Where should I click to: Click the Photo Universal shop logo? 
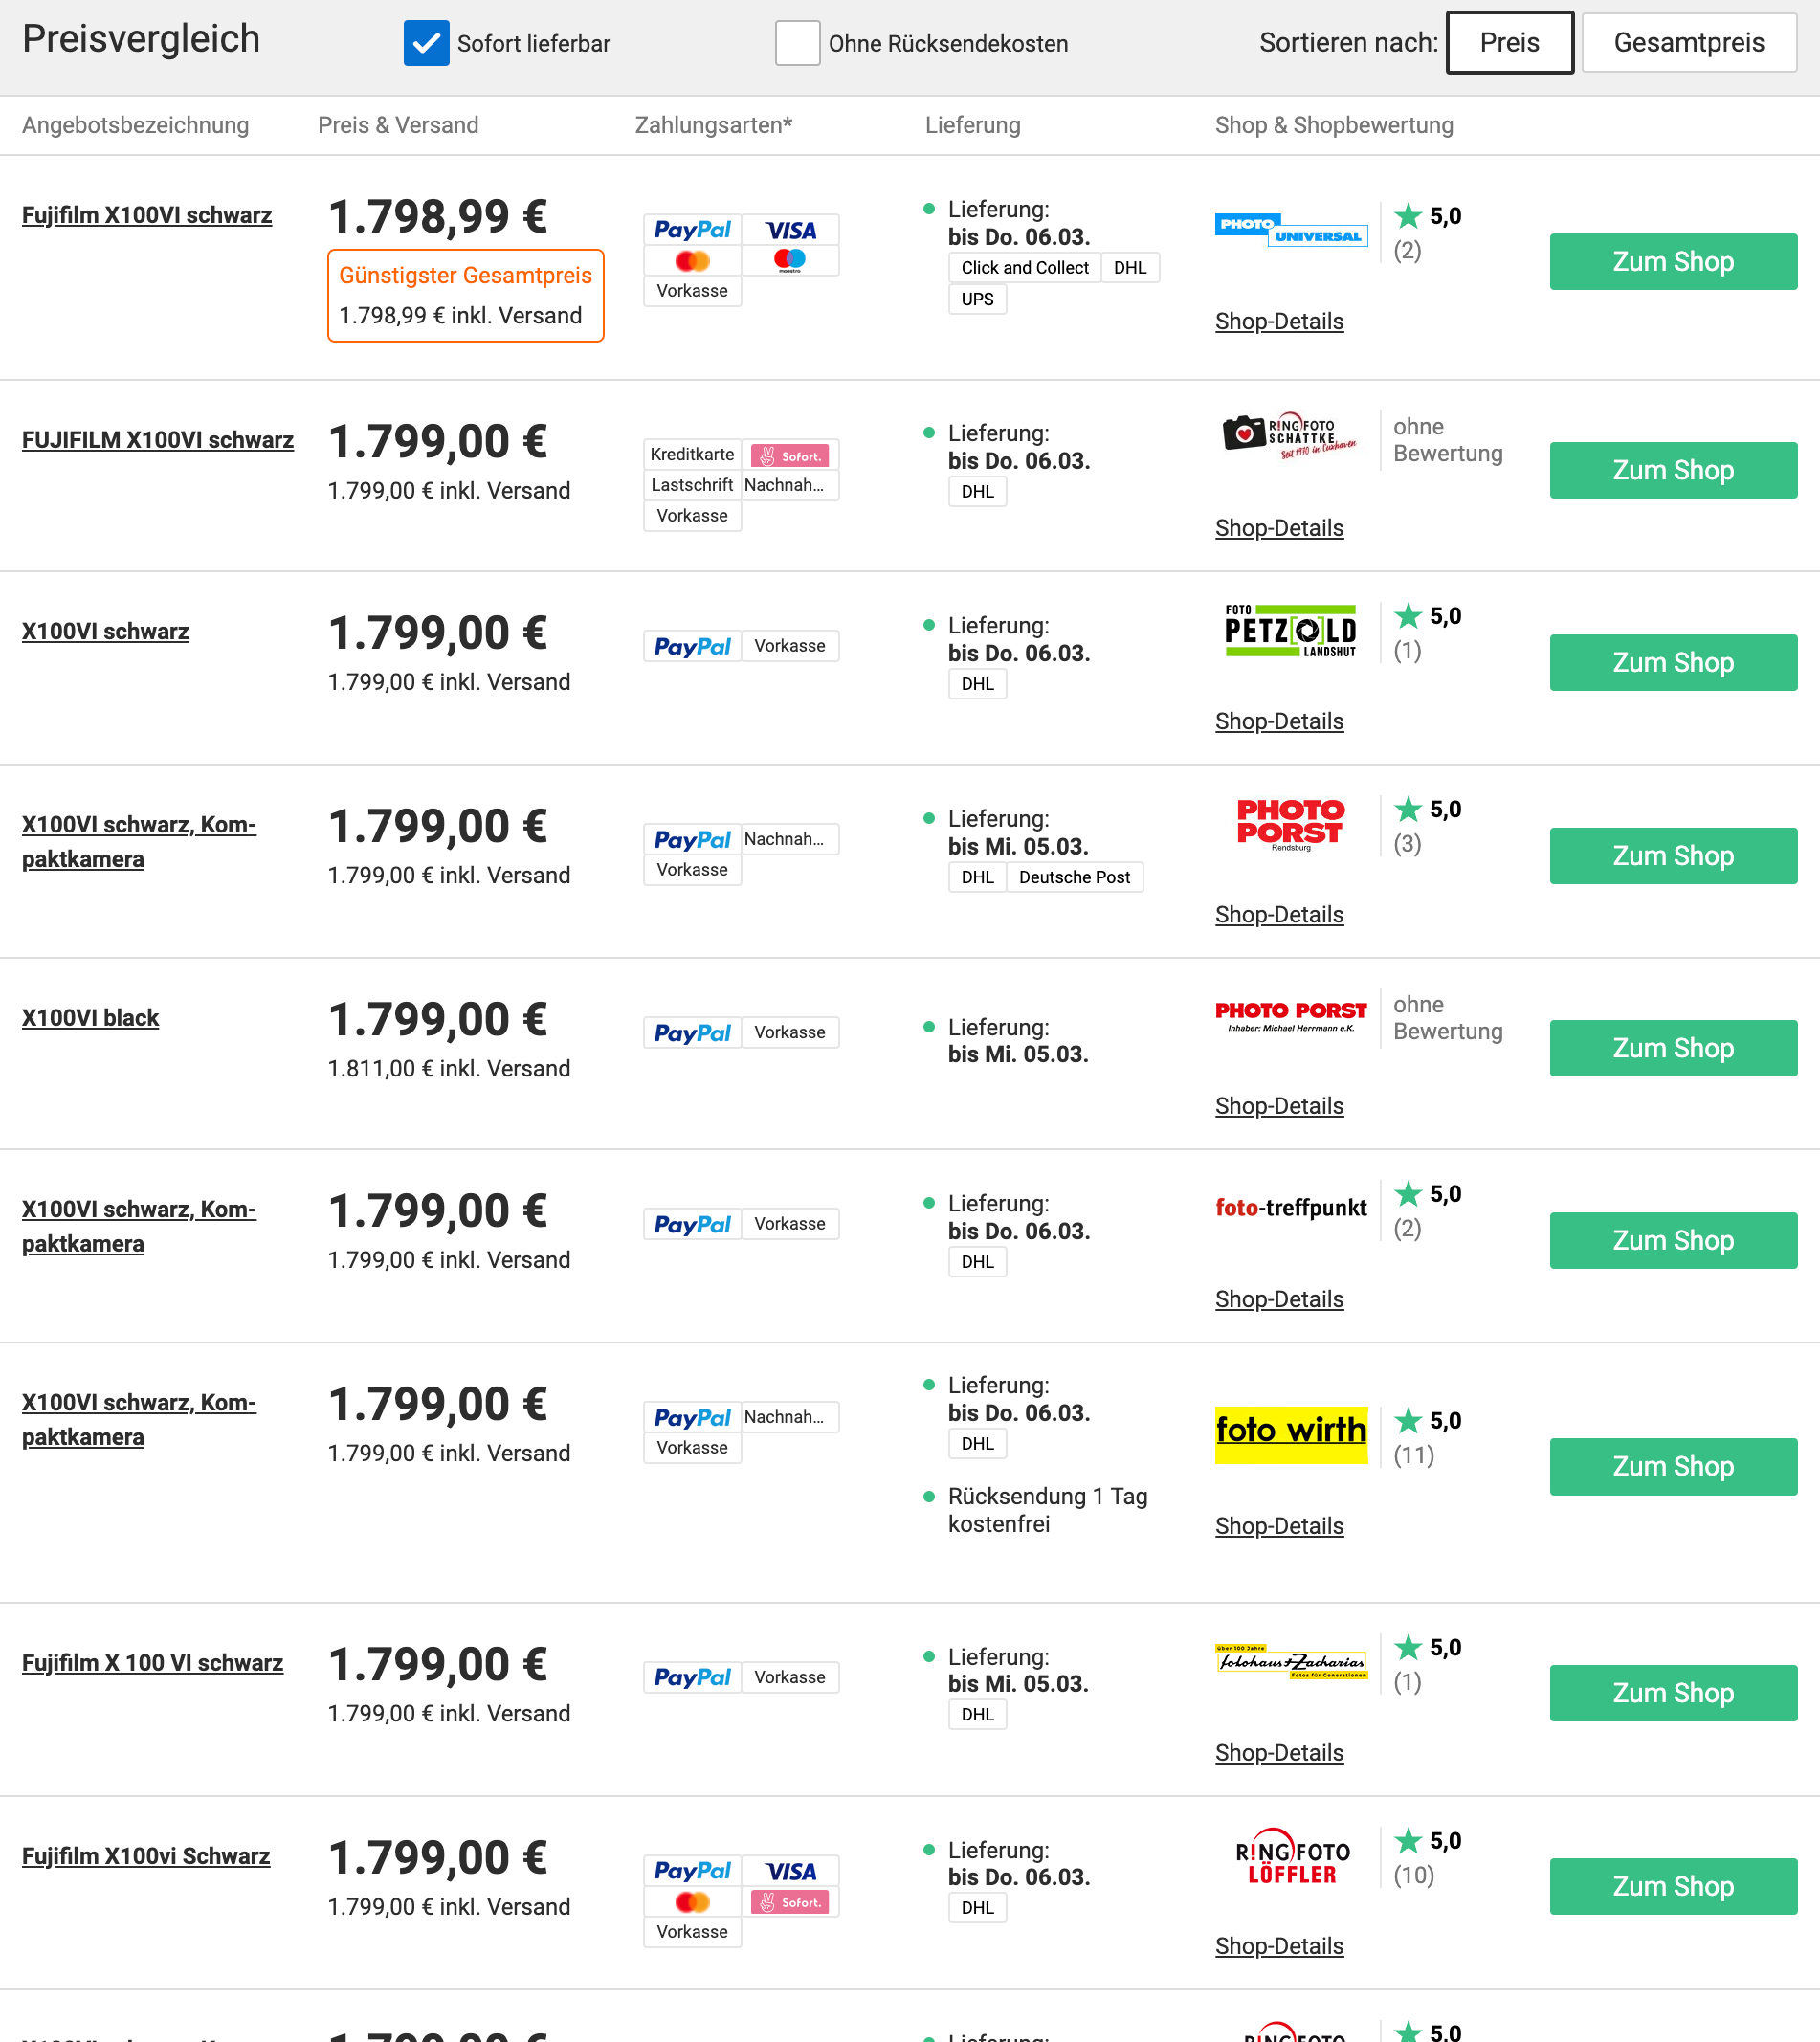pos(1290,230)
